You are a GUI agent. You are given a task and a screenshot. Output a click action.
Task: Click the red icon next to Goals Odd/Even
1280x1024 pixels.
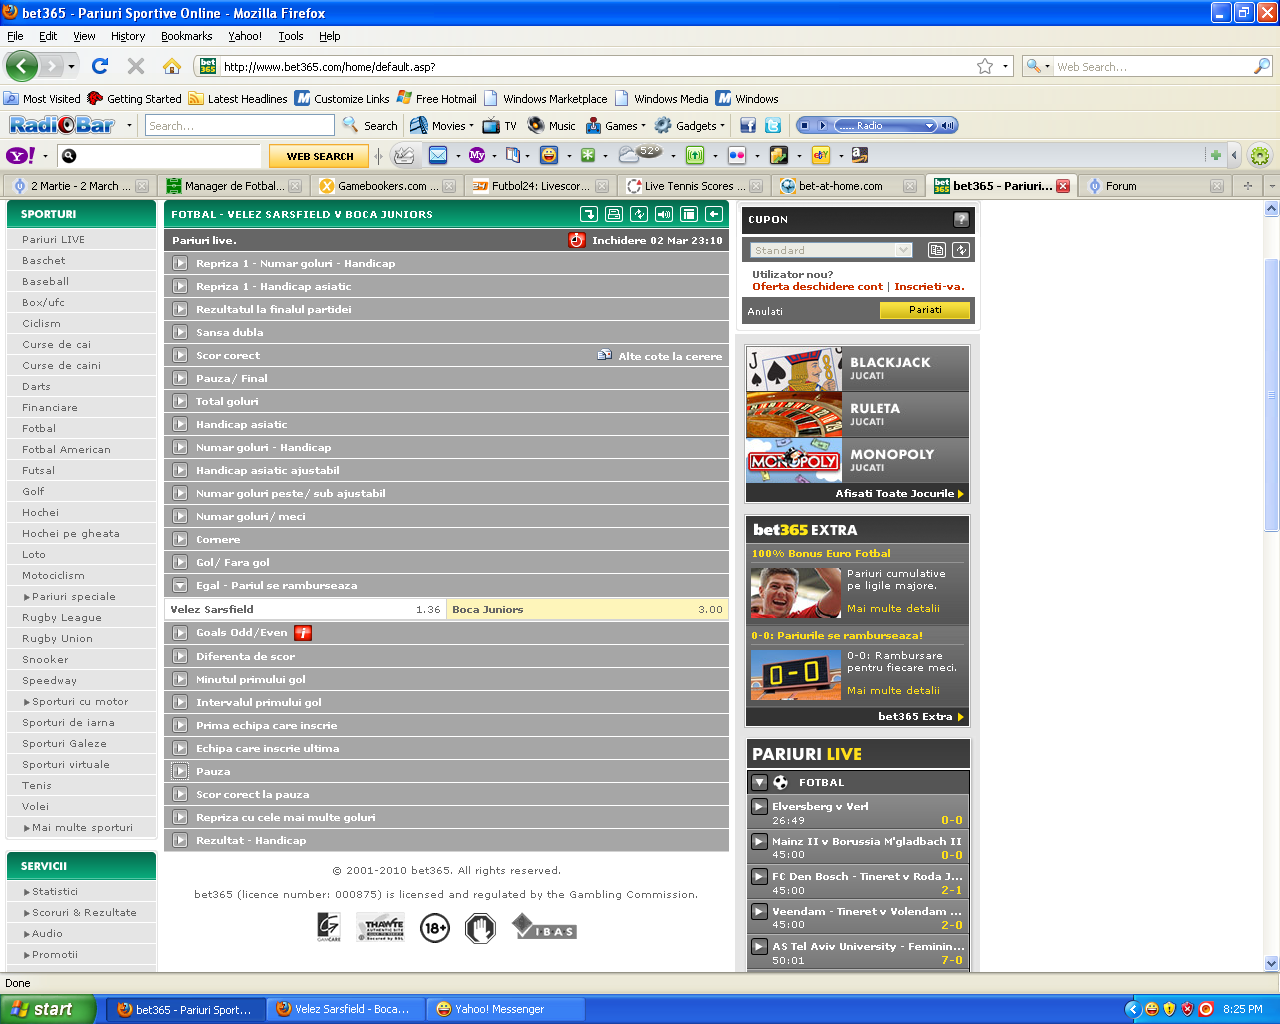point(303,632)
